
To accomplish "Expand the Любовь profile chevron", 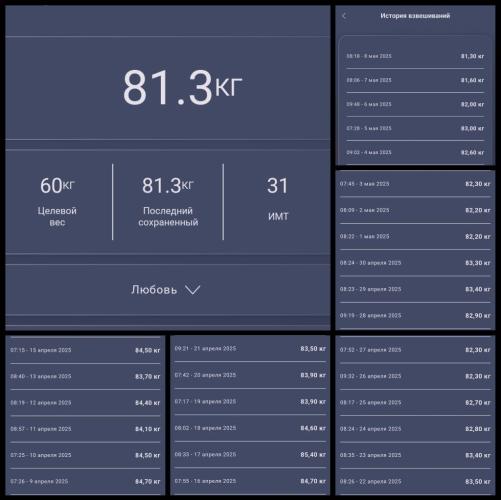I will pos(193,290).
